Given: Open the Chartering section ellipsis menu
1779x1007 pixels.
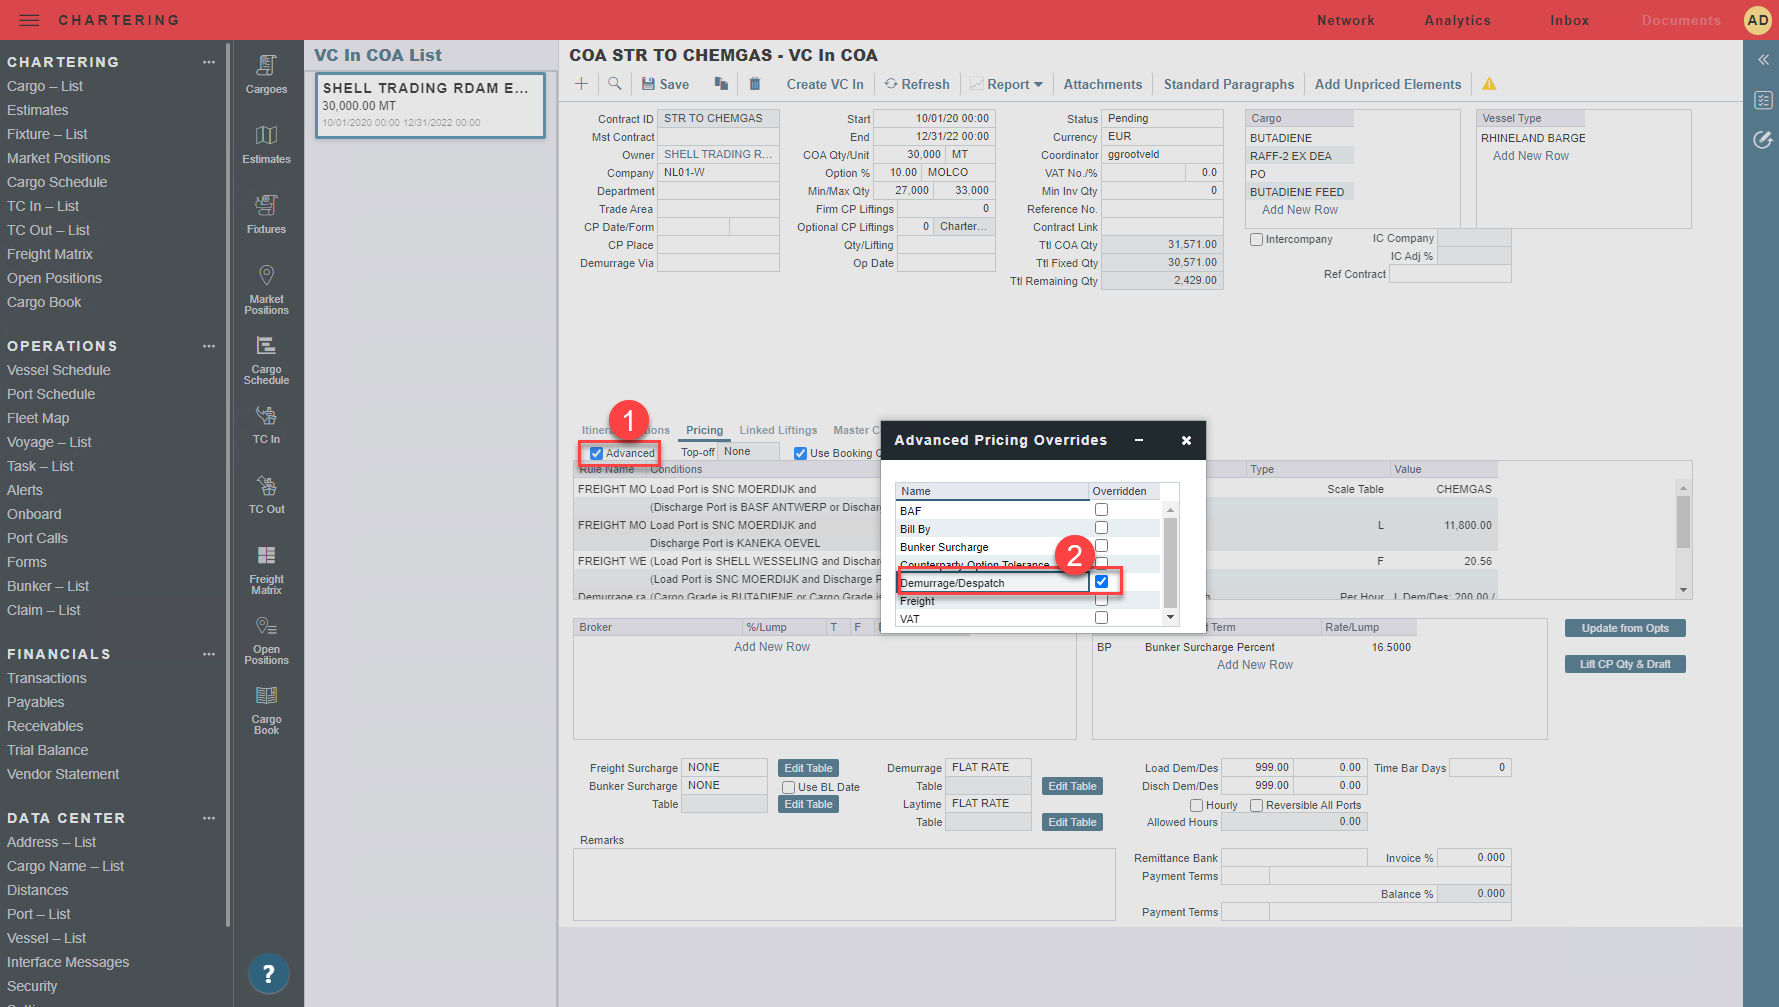Looking at the screenshot, I should [209, 62].
